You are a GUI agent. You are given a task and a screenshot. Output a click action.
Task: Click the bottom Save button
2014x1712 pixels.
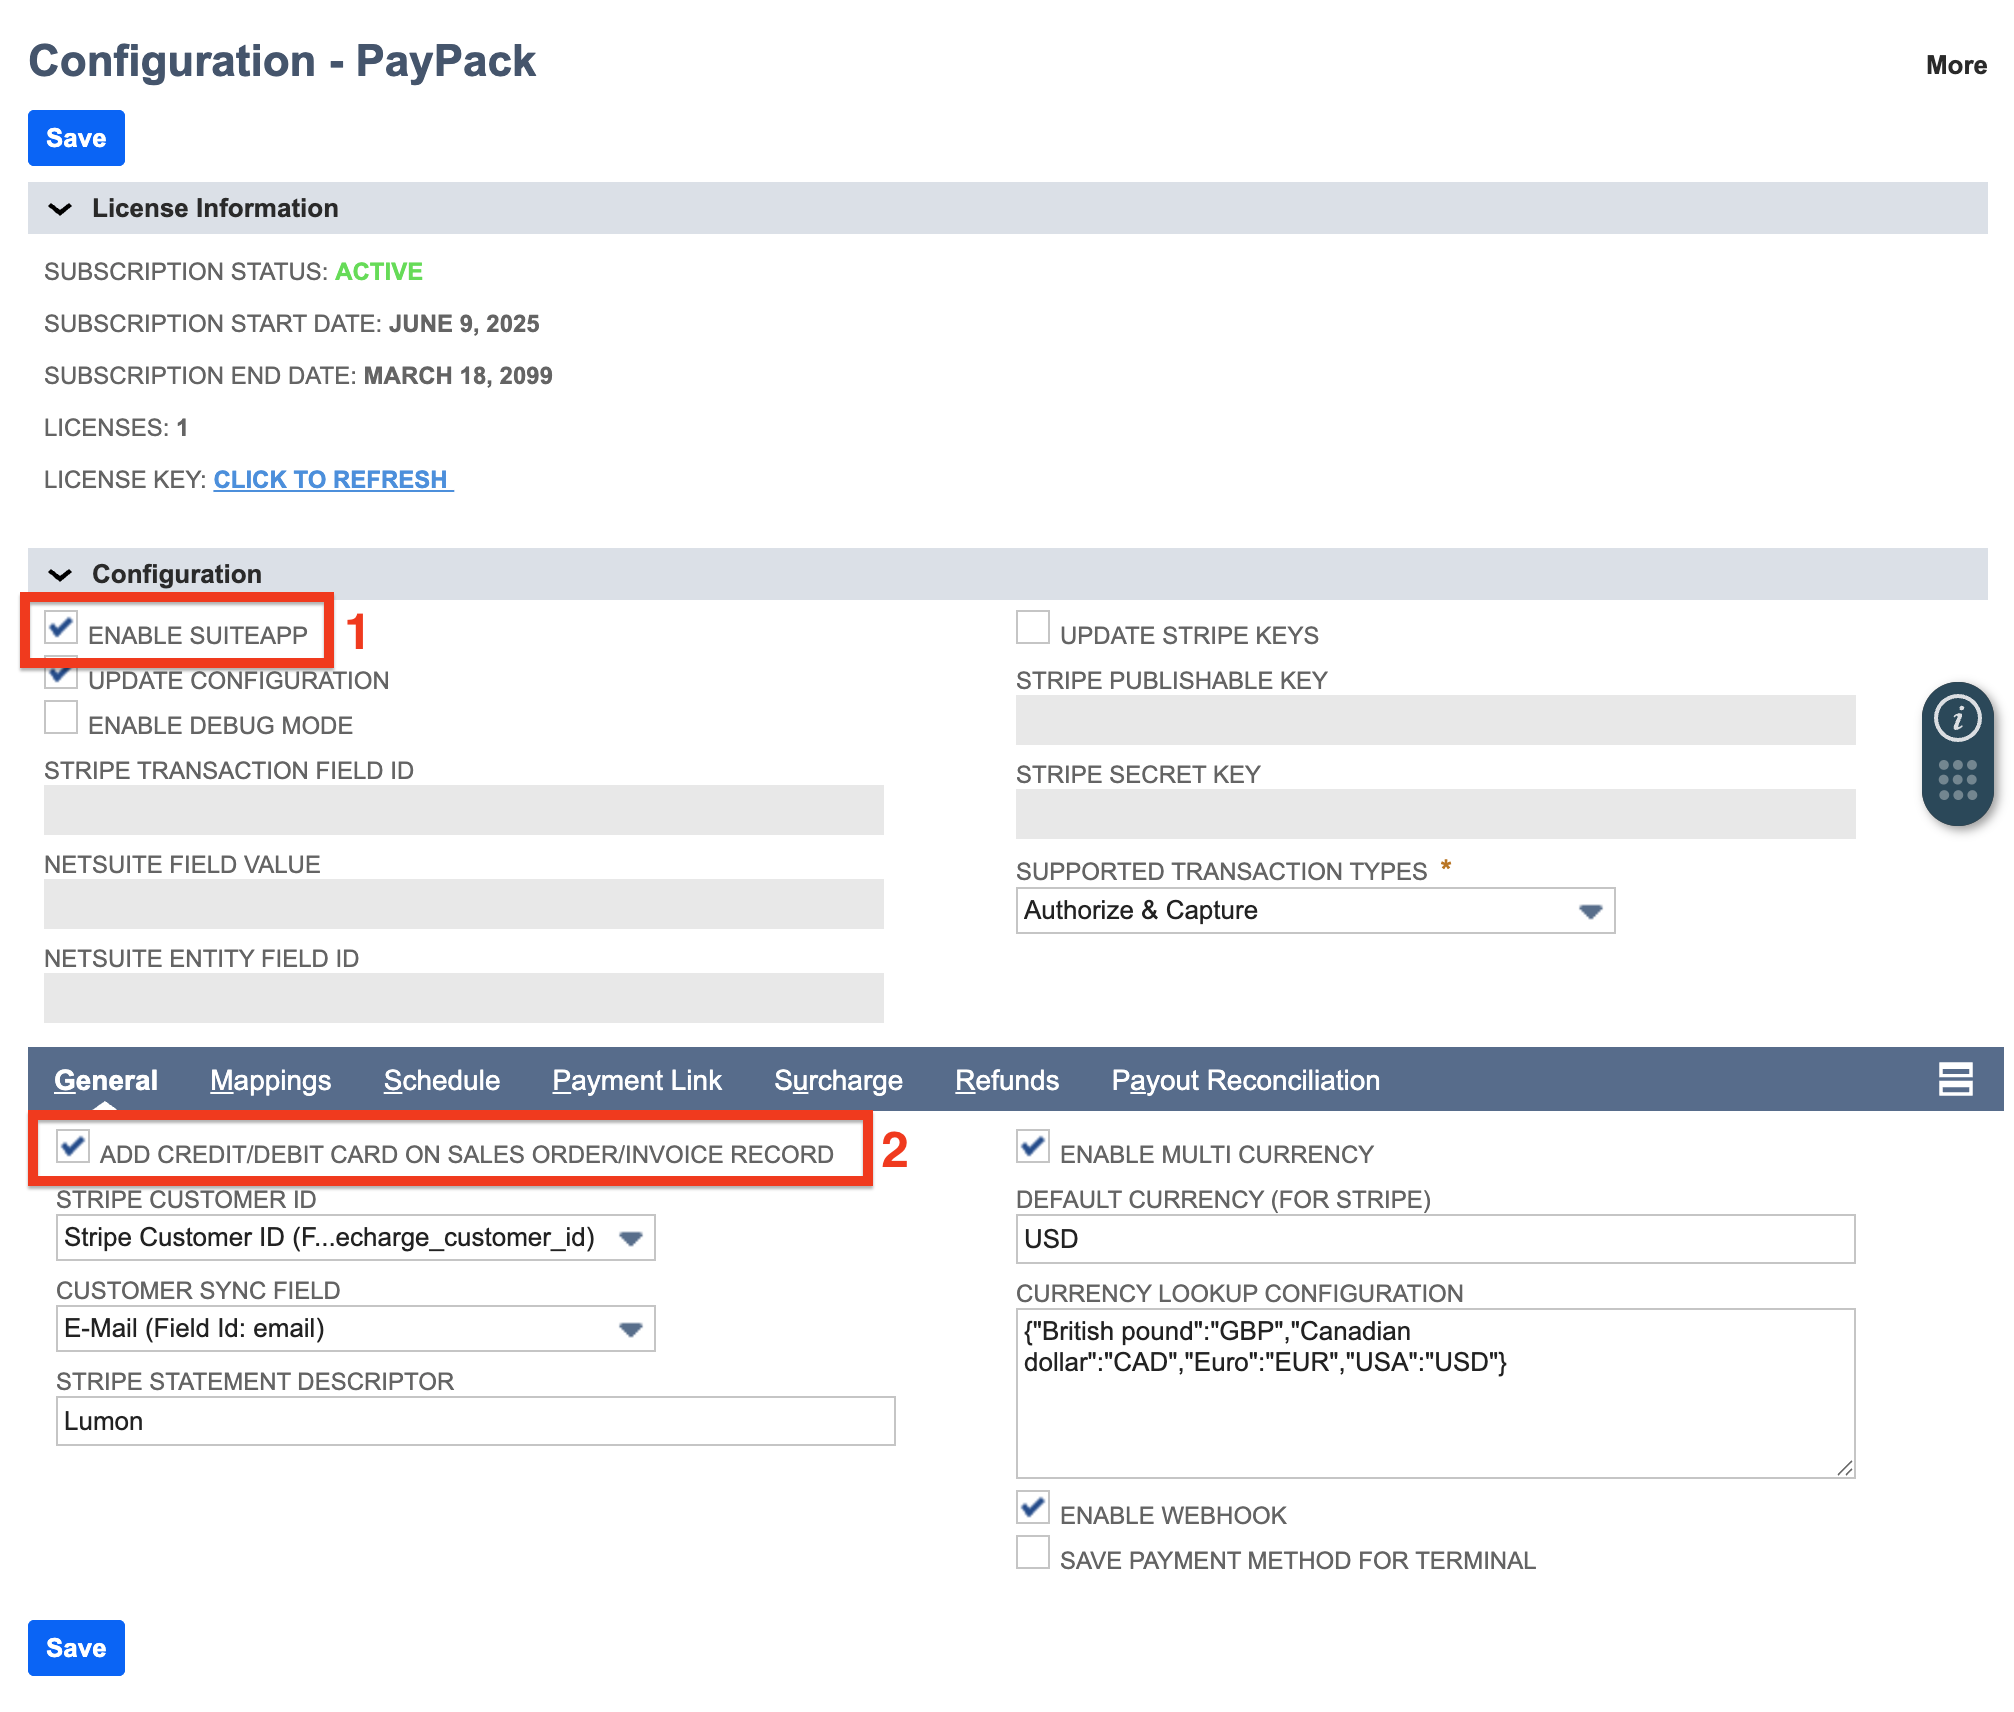point(76,1648)
